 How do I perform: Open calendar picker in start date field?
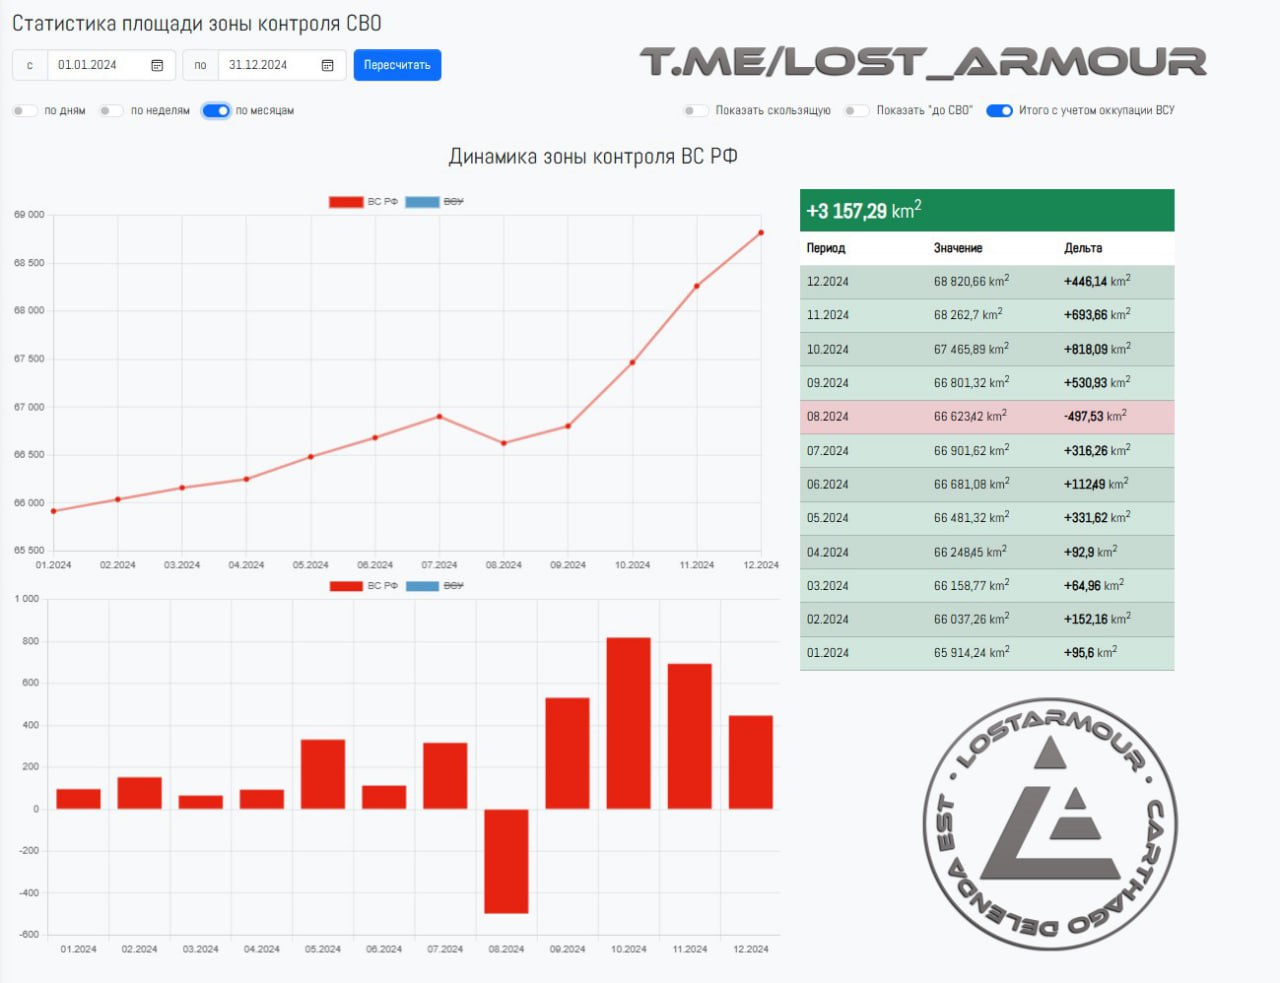[157, 65]
